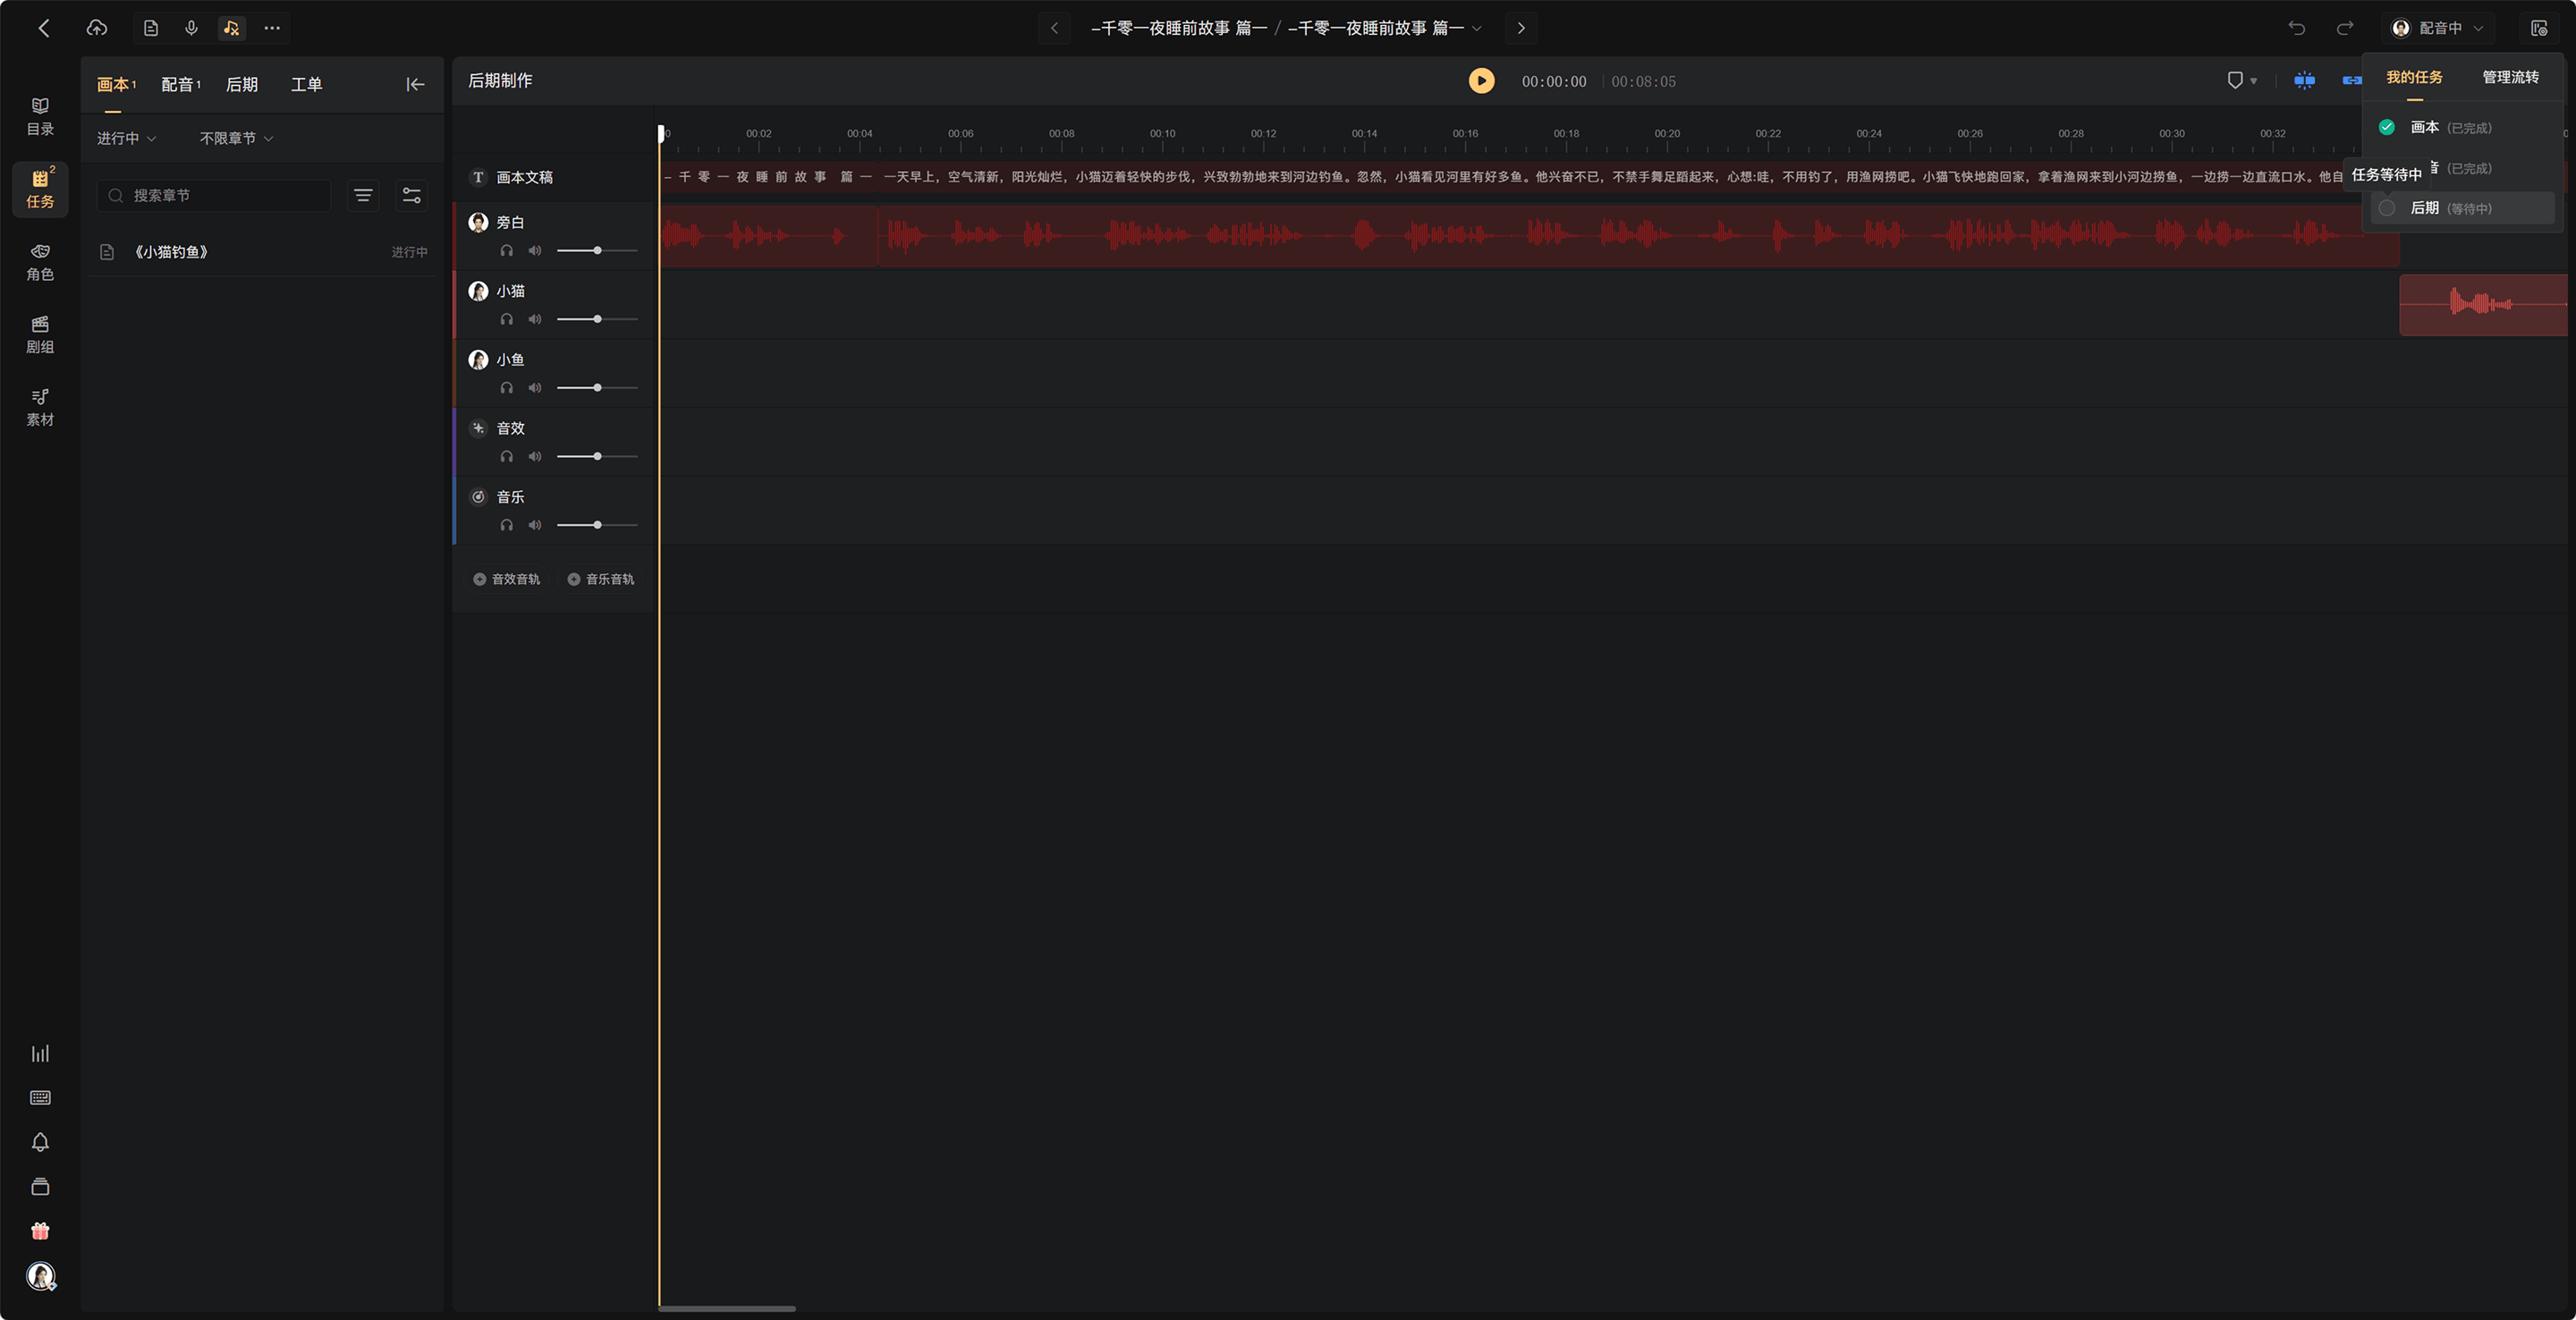2576x1320 pixels.
Task: Mute the 小鱼 track speaker icon
Action: click(x=535, y=388)
